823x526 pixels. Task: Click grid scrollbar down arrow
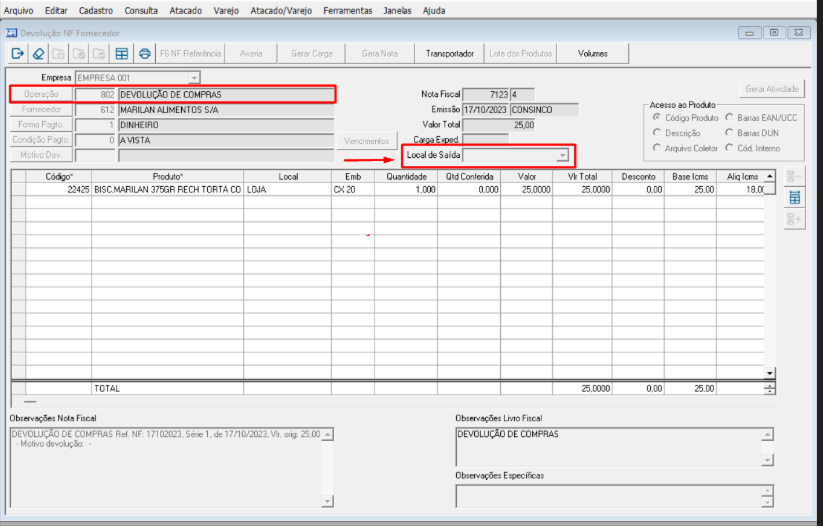point(769,373)
